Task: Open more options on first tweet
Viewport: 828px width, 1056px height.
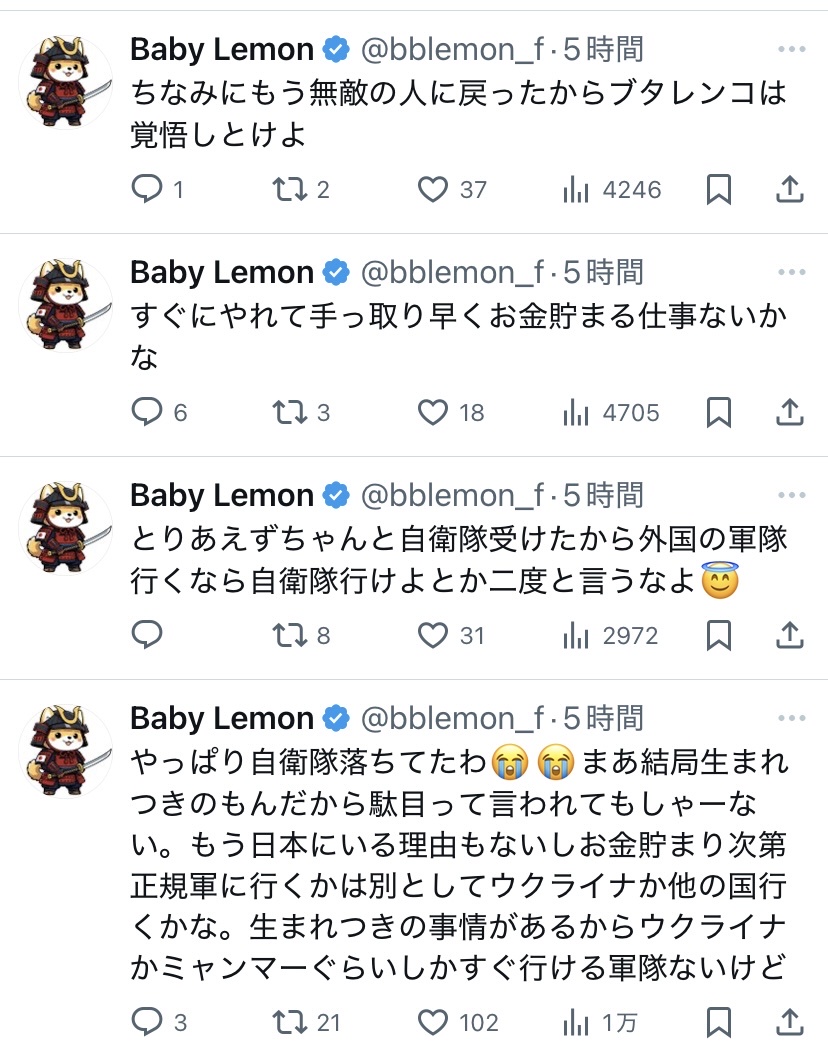Action: (791, 49)
